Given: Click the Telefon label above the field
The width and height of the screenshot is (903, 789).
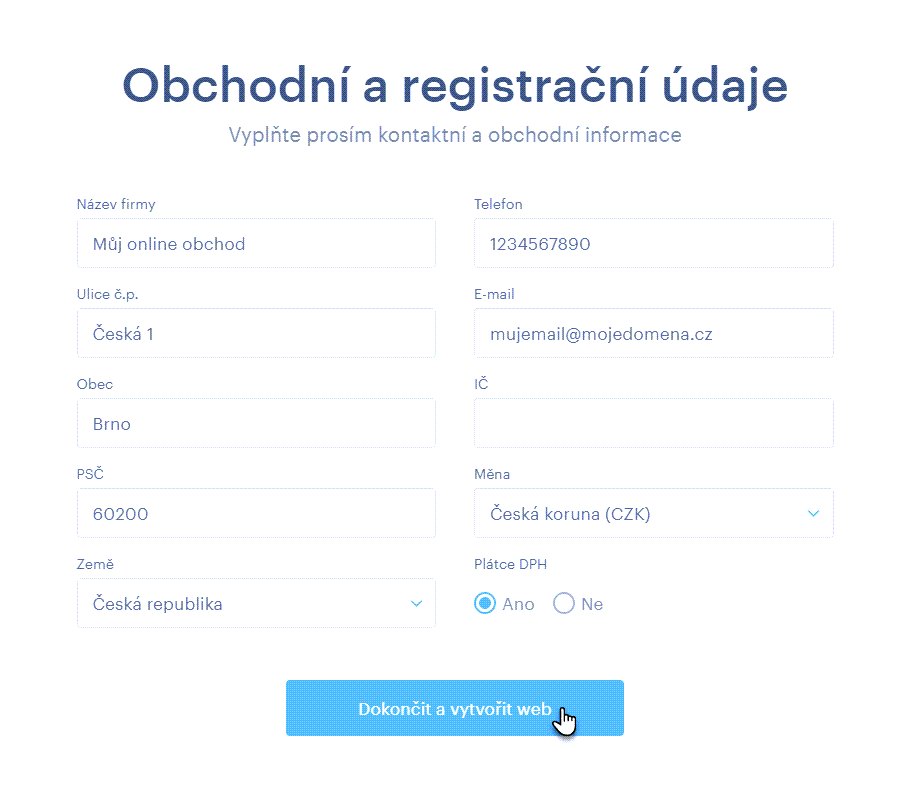Looking at the screenshot, I should (x=498, y=205).
